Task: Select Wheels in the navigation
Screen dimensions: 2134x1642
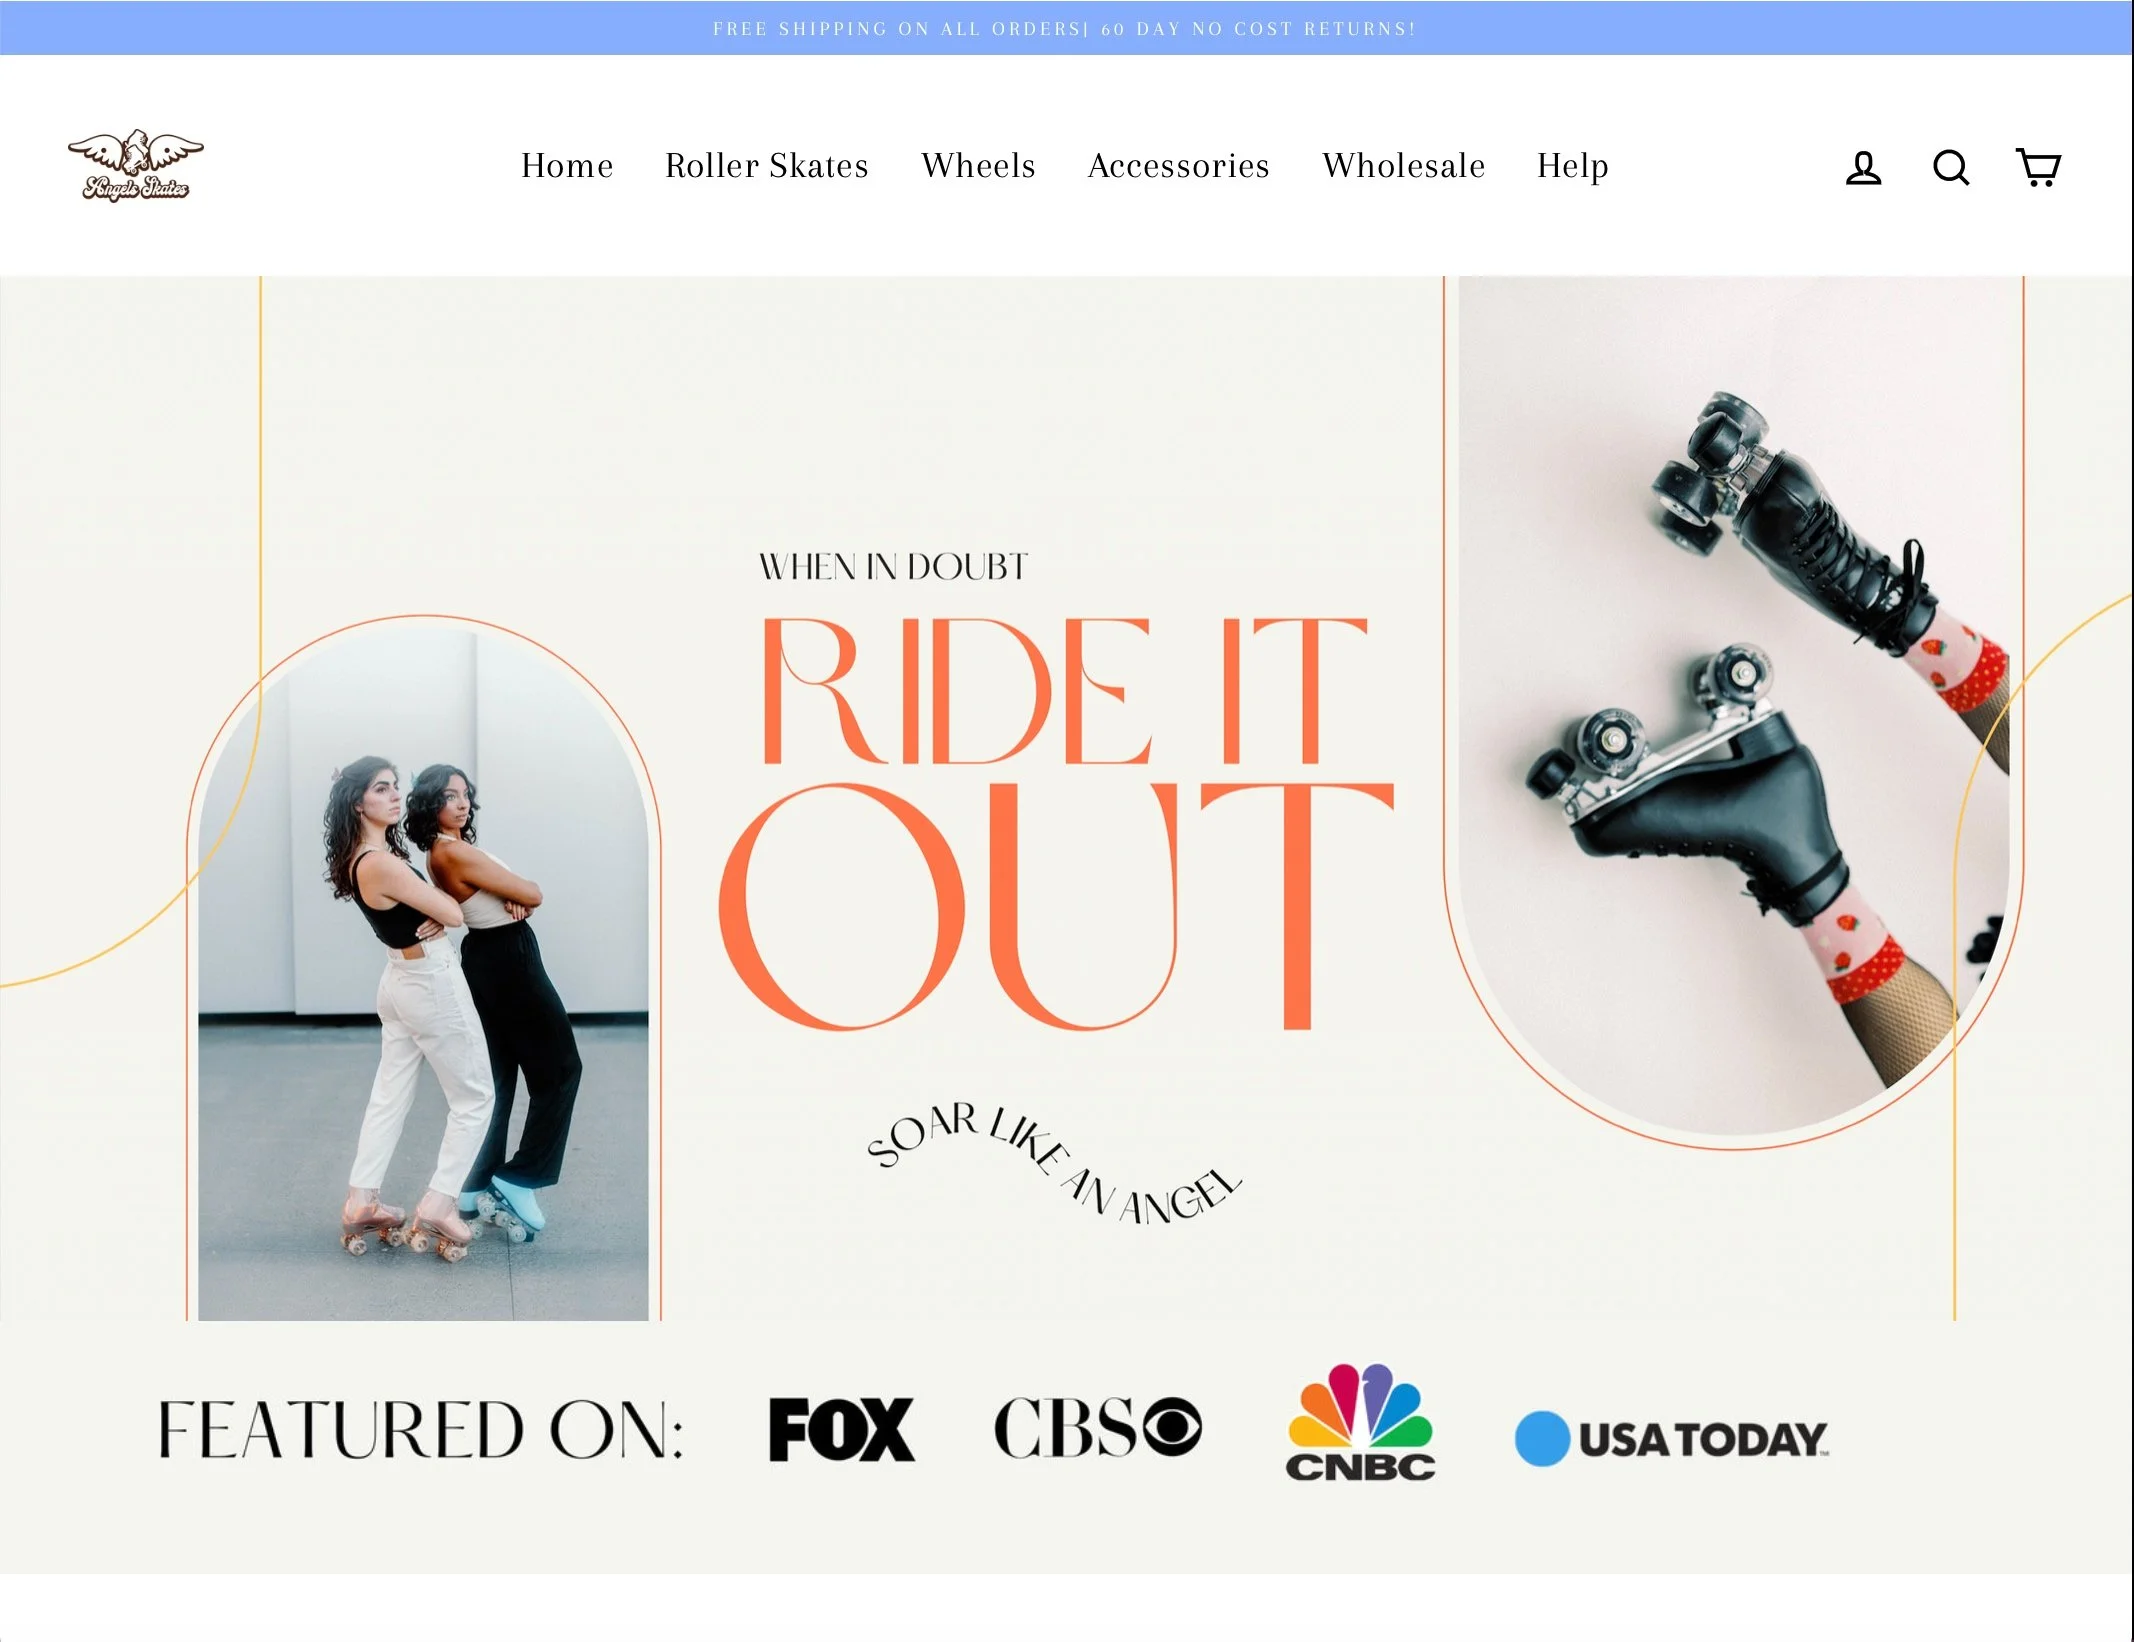Action: (978, 166)
